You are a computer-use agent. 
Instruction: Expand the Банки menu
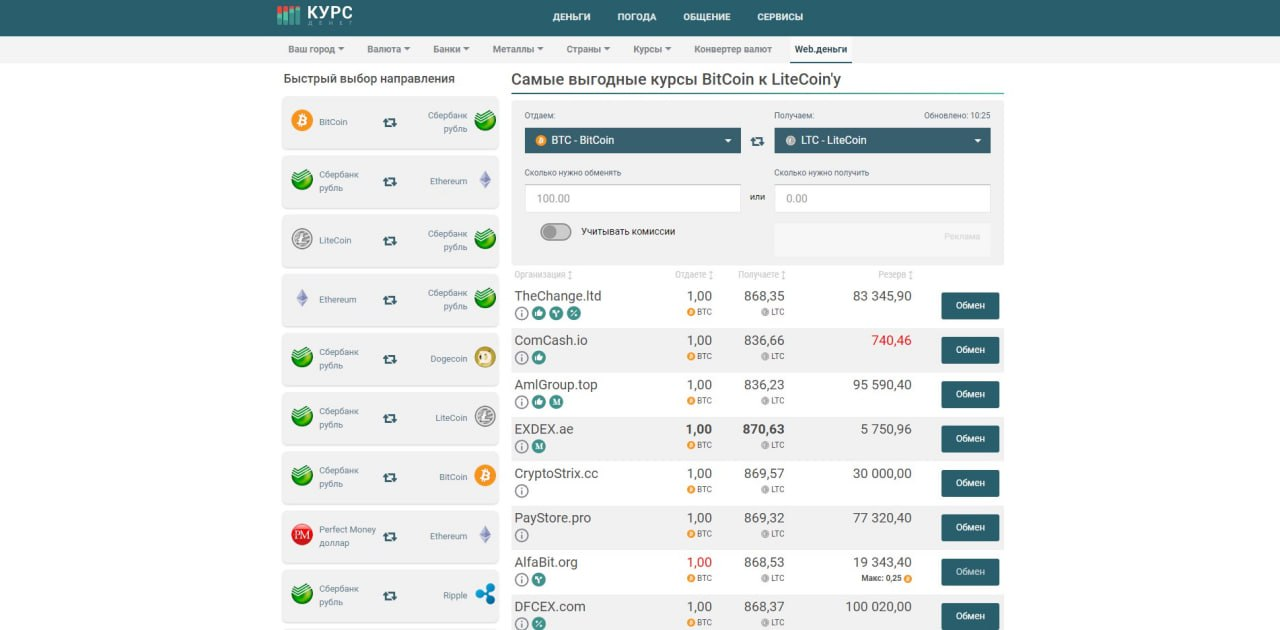click(x=451, y=49)
